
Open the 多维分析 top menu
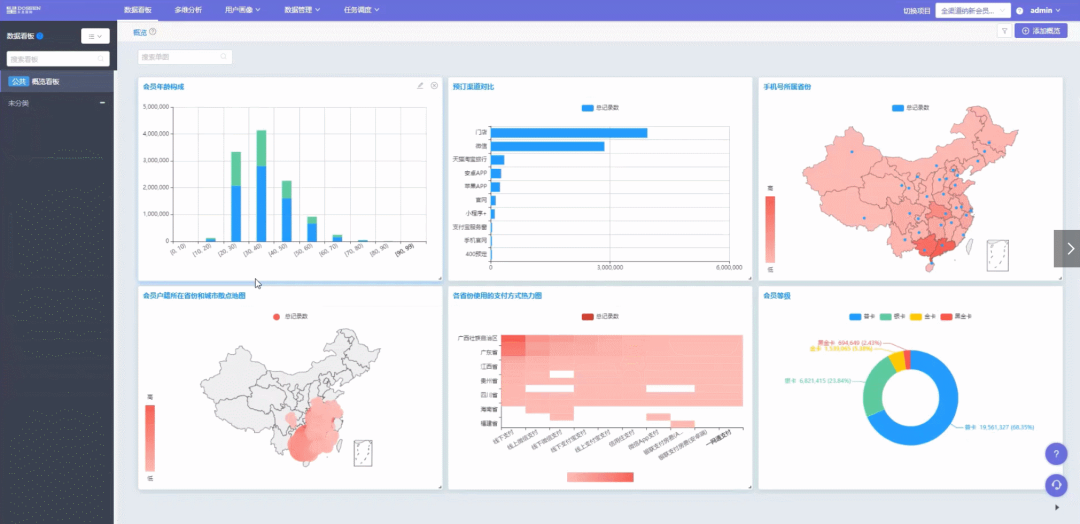(x=188, y=10)
